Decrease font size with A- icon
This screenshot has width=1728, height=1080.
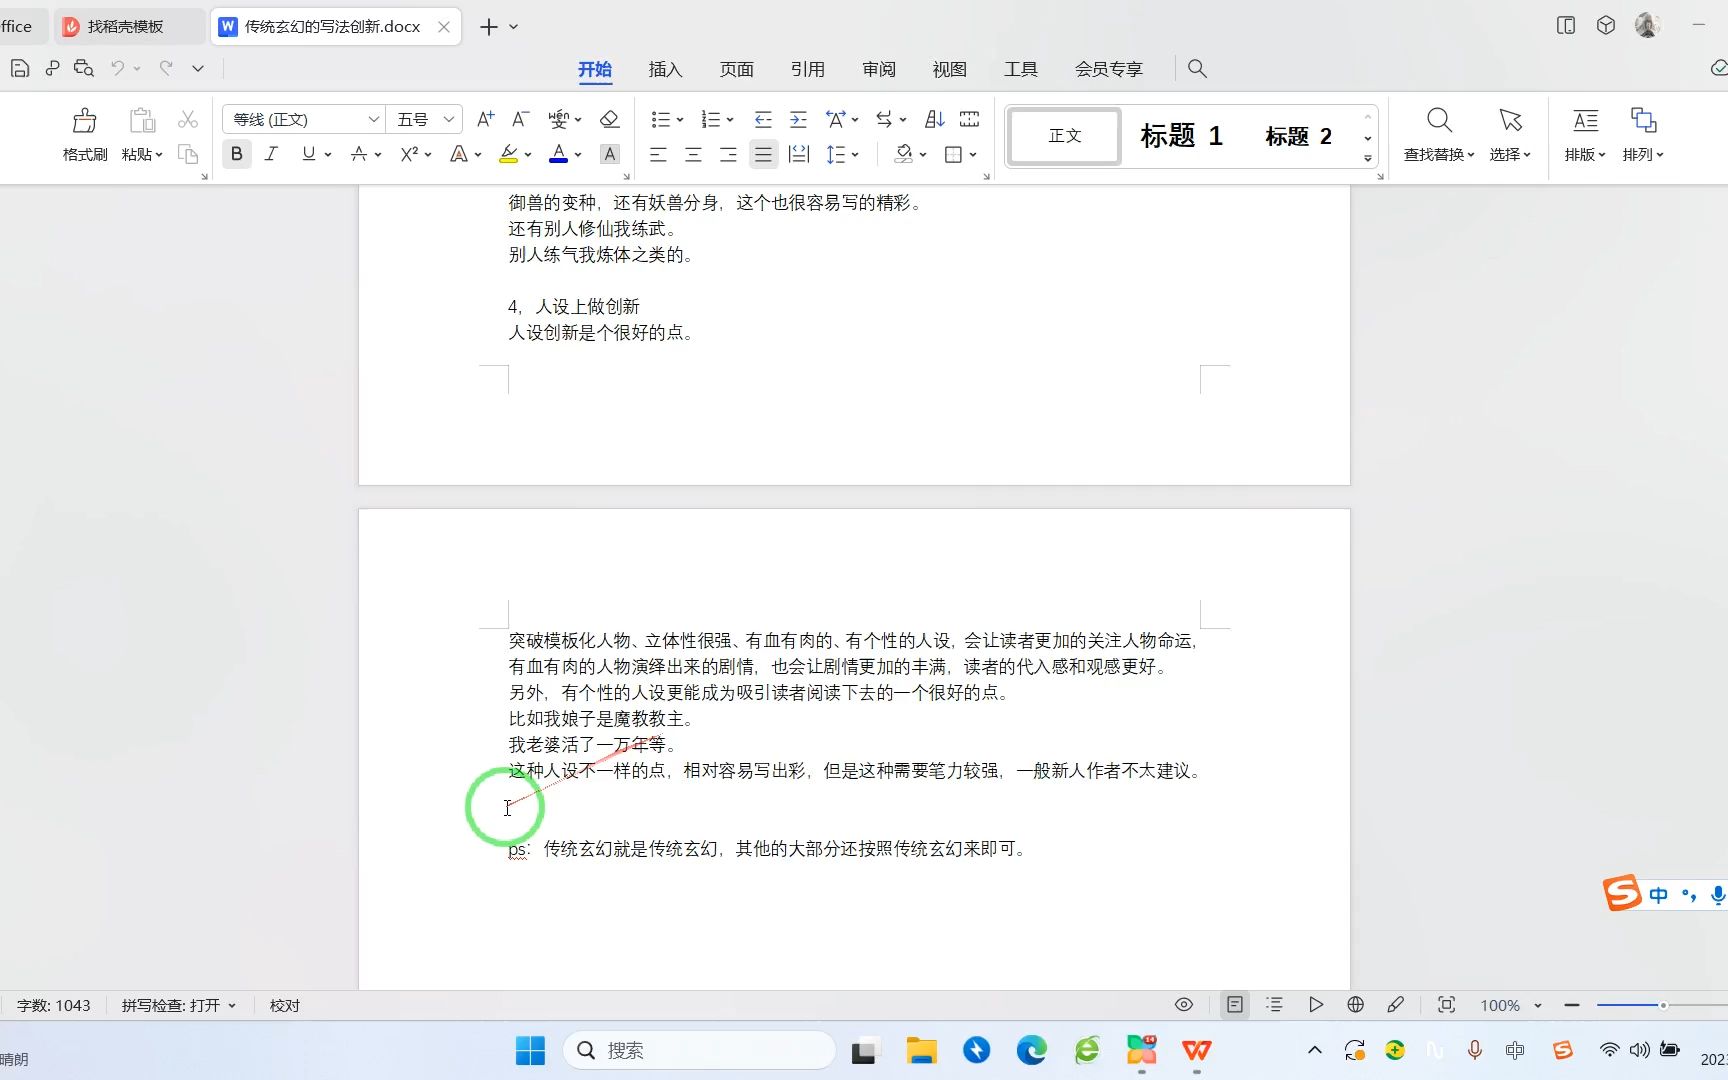tap(520, 119)
